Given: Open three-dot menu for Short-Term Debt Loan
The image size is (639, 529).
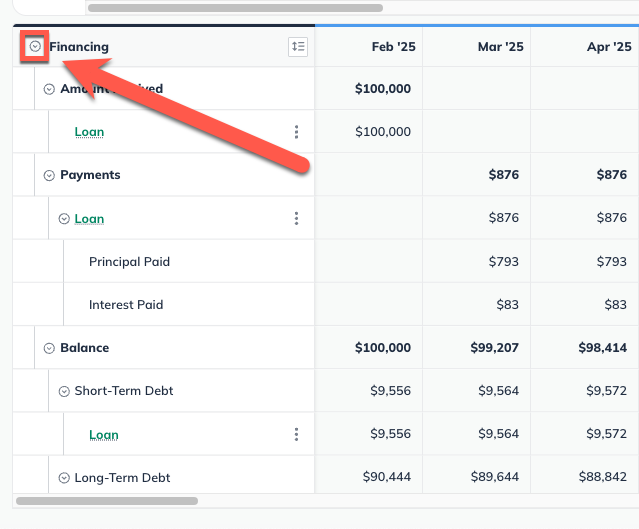Looking at the screenshot, I should pyautogui.click(x=296, y=434).
